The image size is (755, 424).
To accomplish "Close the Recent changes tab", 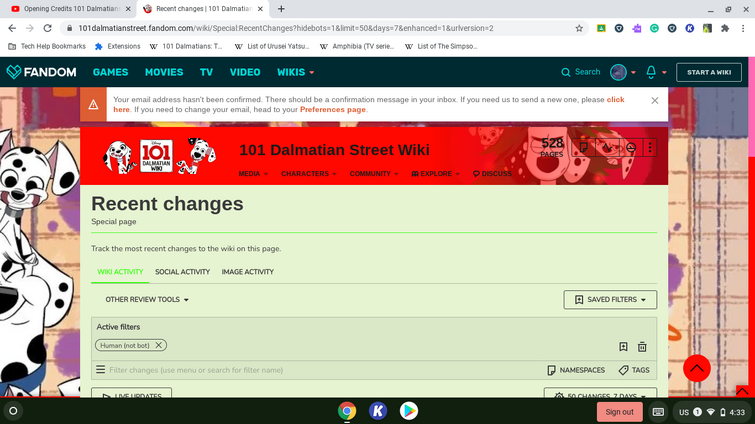I will pos(260,9).
